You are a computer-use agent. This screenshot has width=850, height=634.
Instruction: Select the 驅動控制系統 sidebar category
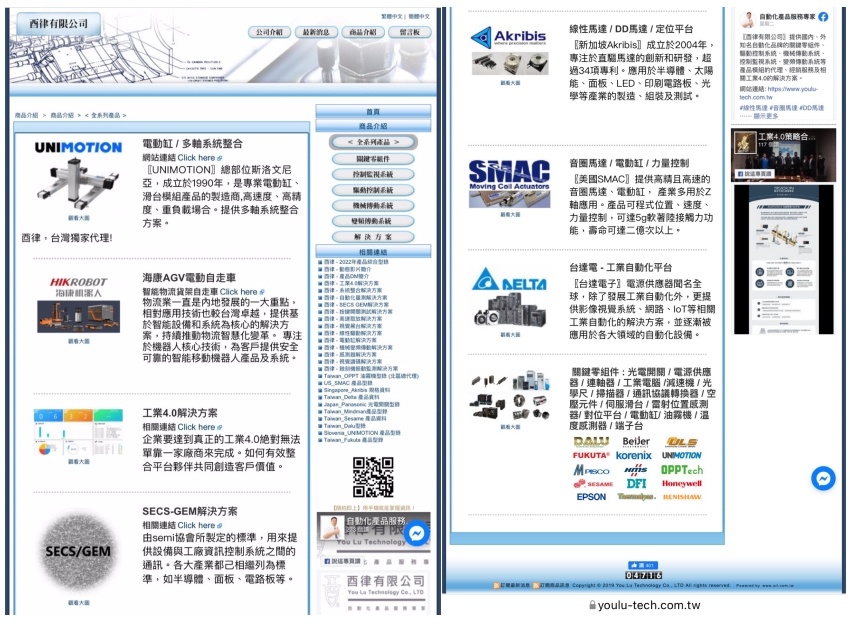coord(373,191)
